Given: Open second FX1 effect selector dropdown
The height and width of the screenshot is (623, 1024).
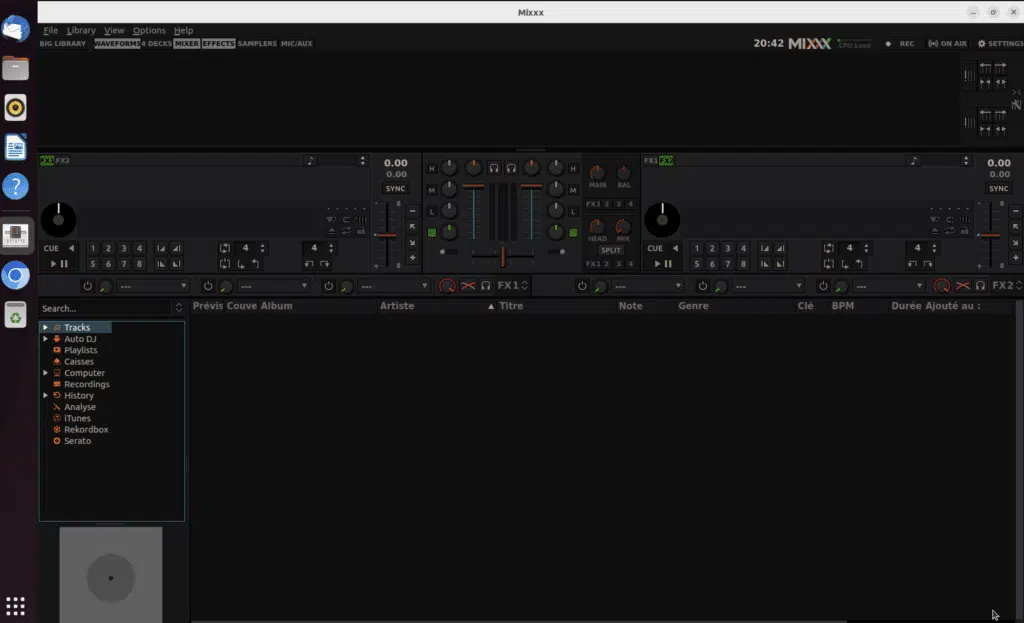Looking at the screenshot, I should coord(273,286).
